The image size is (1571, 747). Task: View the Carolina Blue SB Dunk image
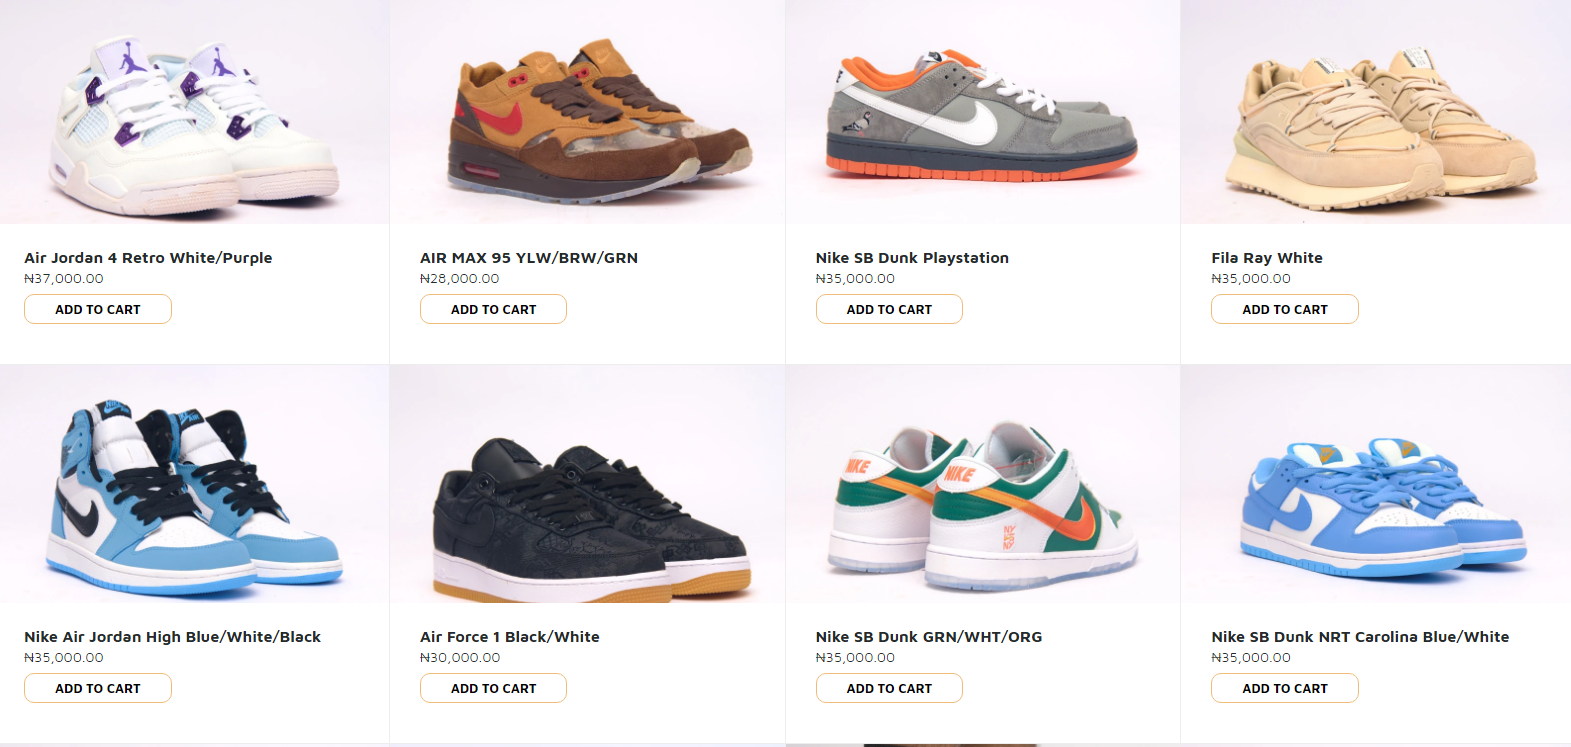(1376, 484)
